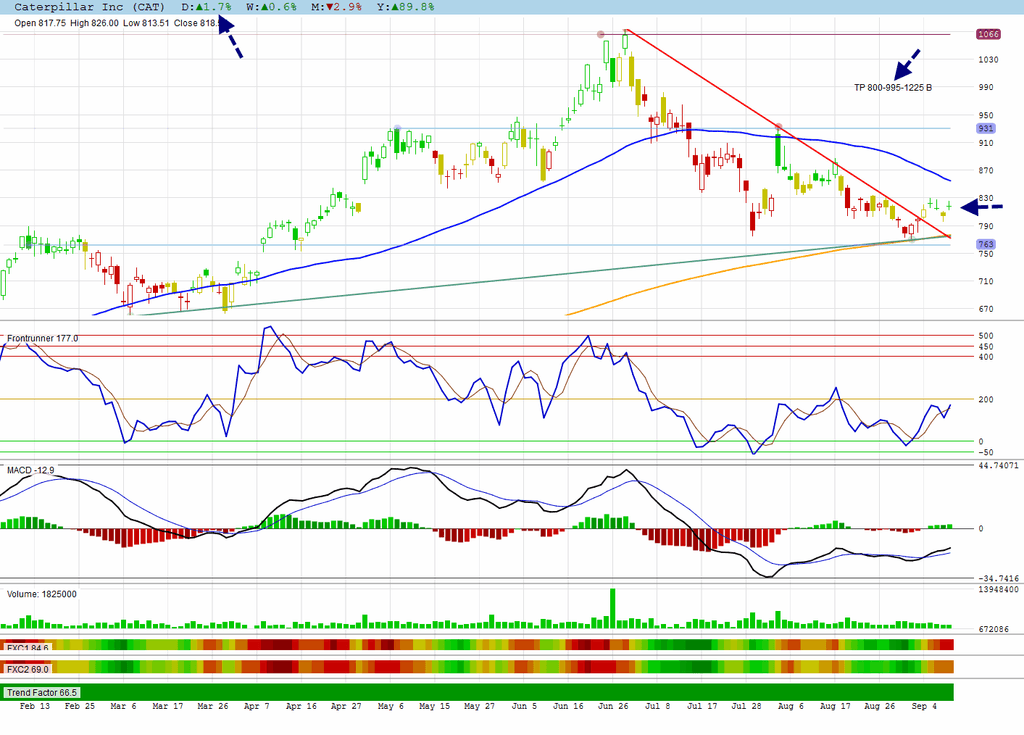Select the FXC2 69.0 heatmap label
Viewport: 1024px width, 735px height.
[27, 669]
